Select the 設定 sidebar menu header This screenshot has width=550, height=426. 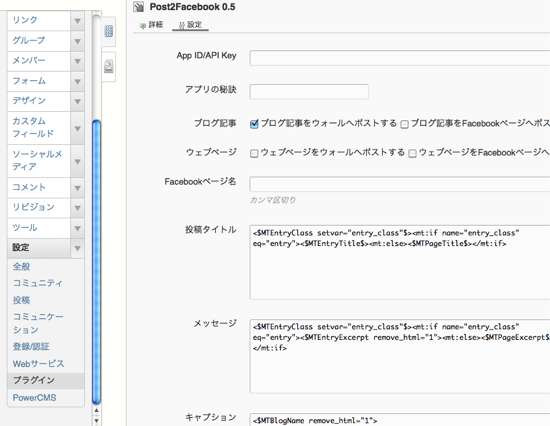pos(39,248)
